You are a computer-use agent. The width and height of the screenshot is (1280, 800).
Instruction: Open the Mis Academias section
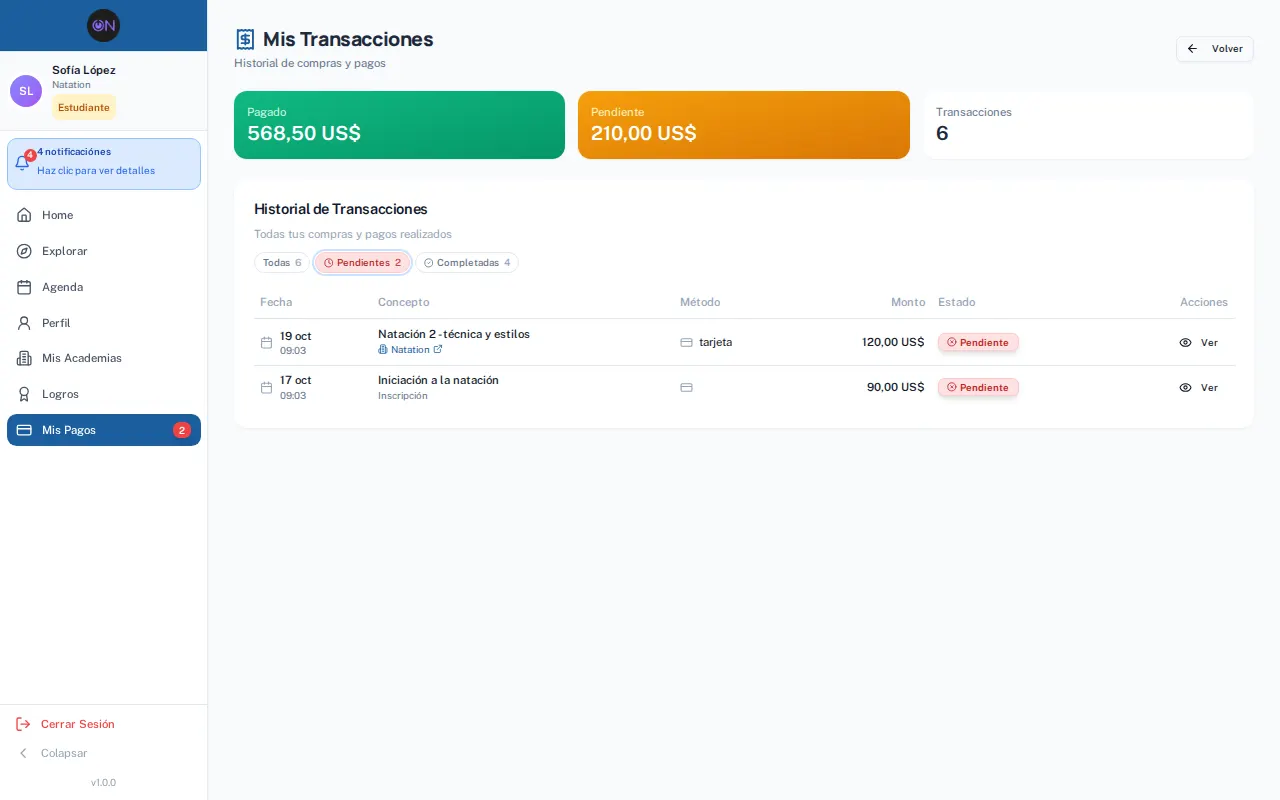(x=104, y=358)
